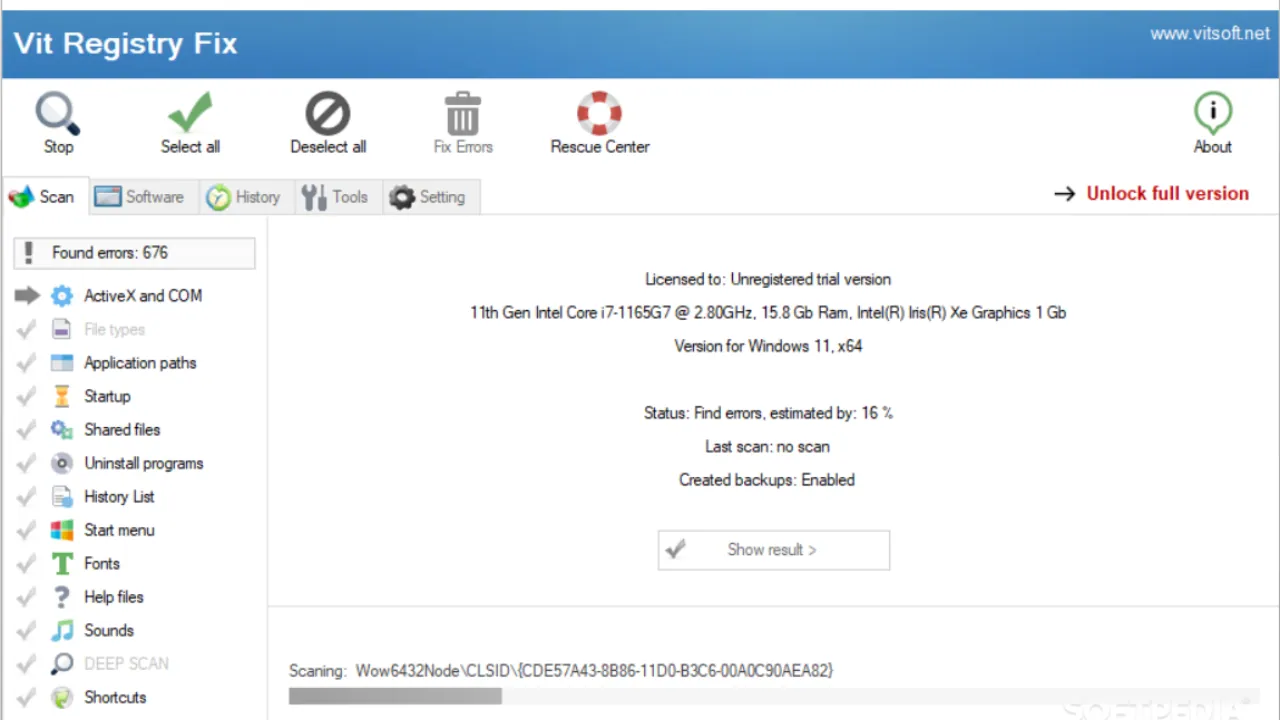
Task: Click the Fix Errors trash icon
Action: click(x=462, y=113)
